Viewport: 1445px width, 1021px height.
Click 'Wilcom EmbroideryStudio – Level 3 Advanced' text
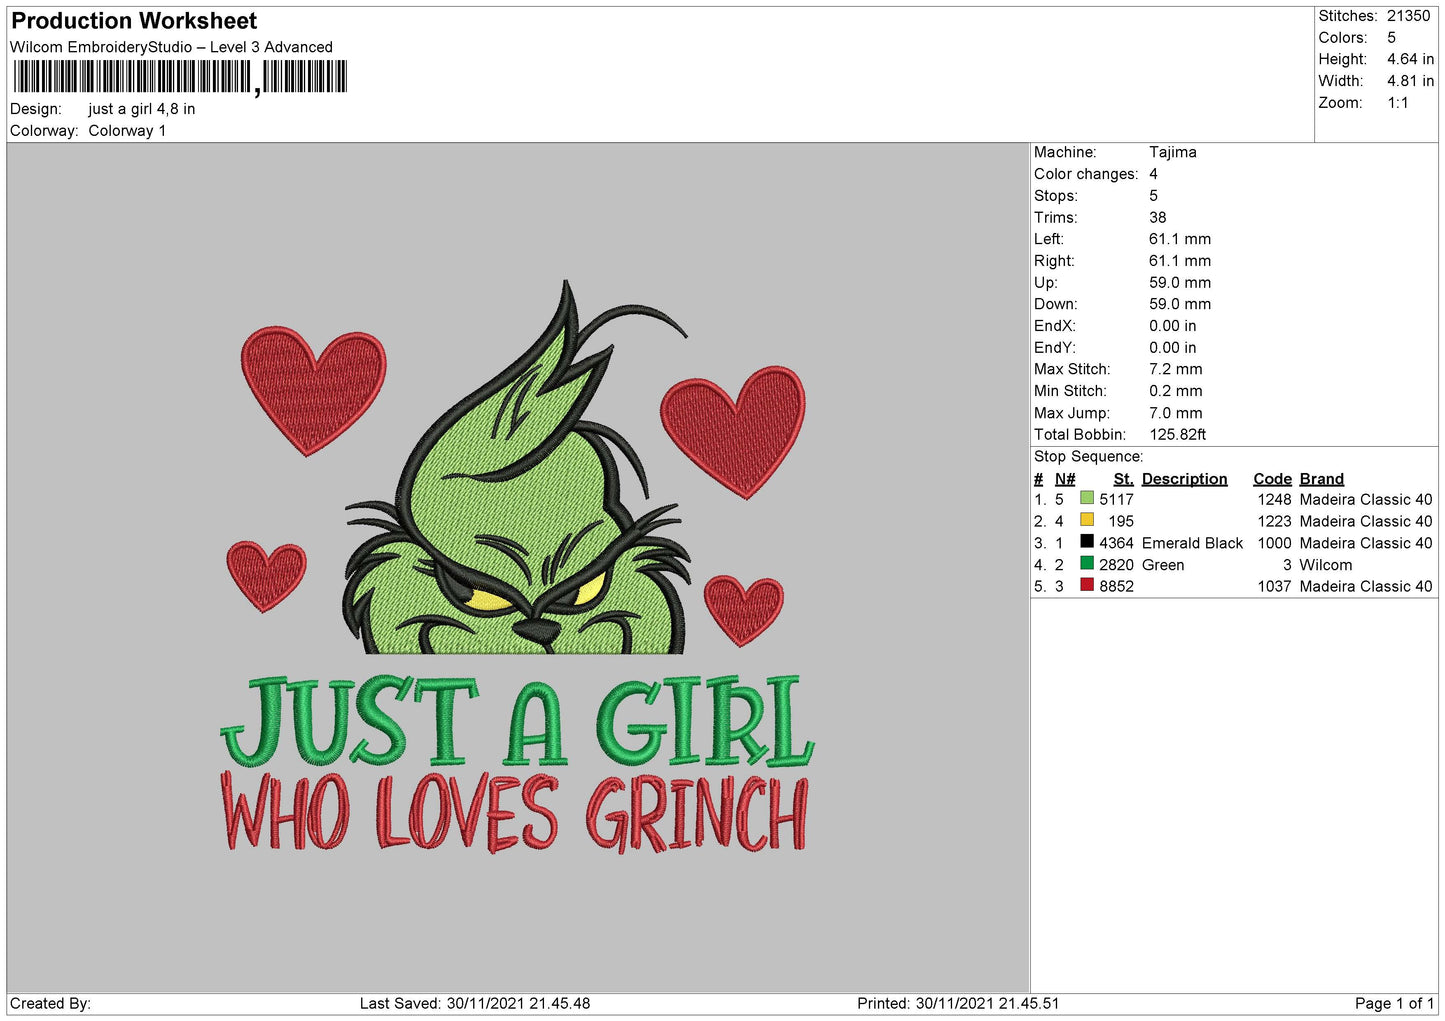pyautogui.click(x=171, y=47)
